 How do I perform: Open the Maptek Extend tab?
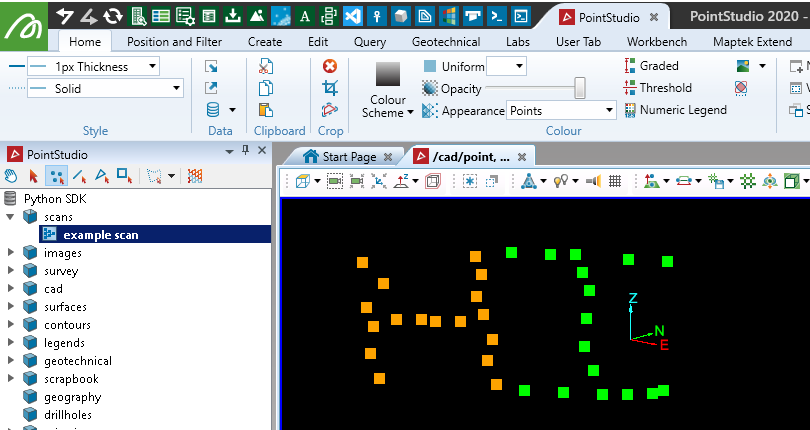[x=752, y=41]
